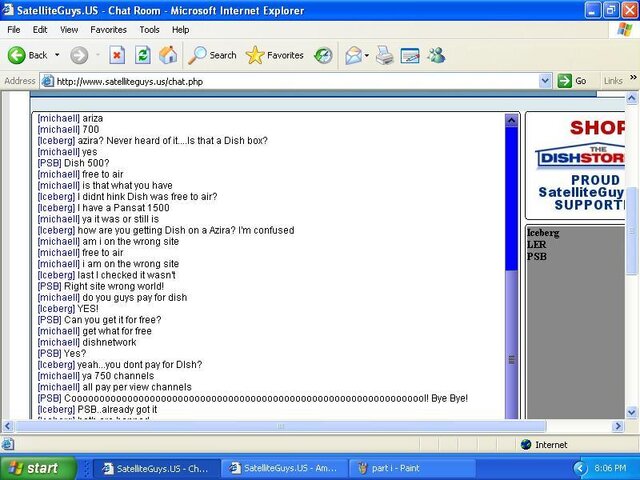This screenshot has height=480, width=640.
Task: Expand the Links toolbar chevron
Action: [633, 78]
